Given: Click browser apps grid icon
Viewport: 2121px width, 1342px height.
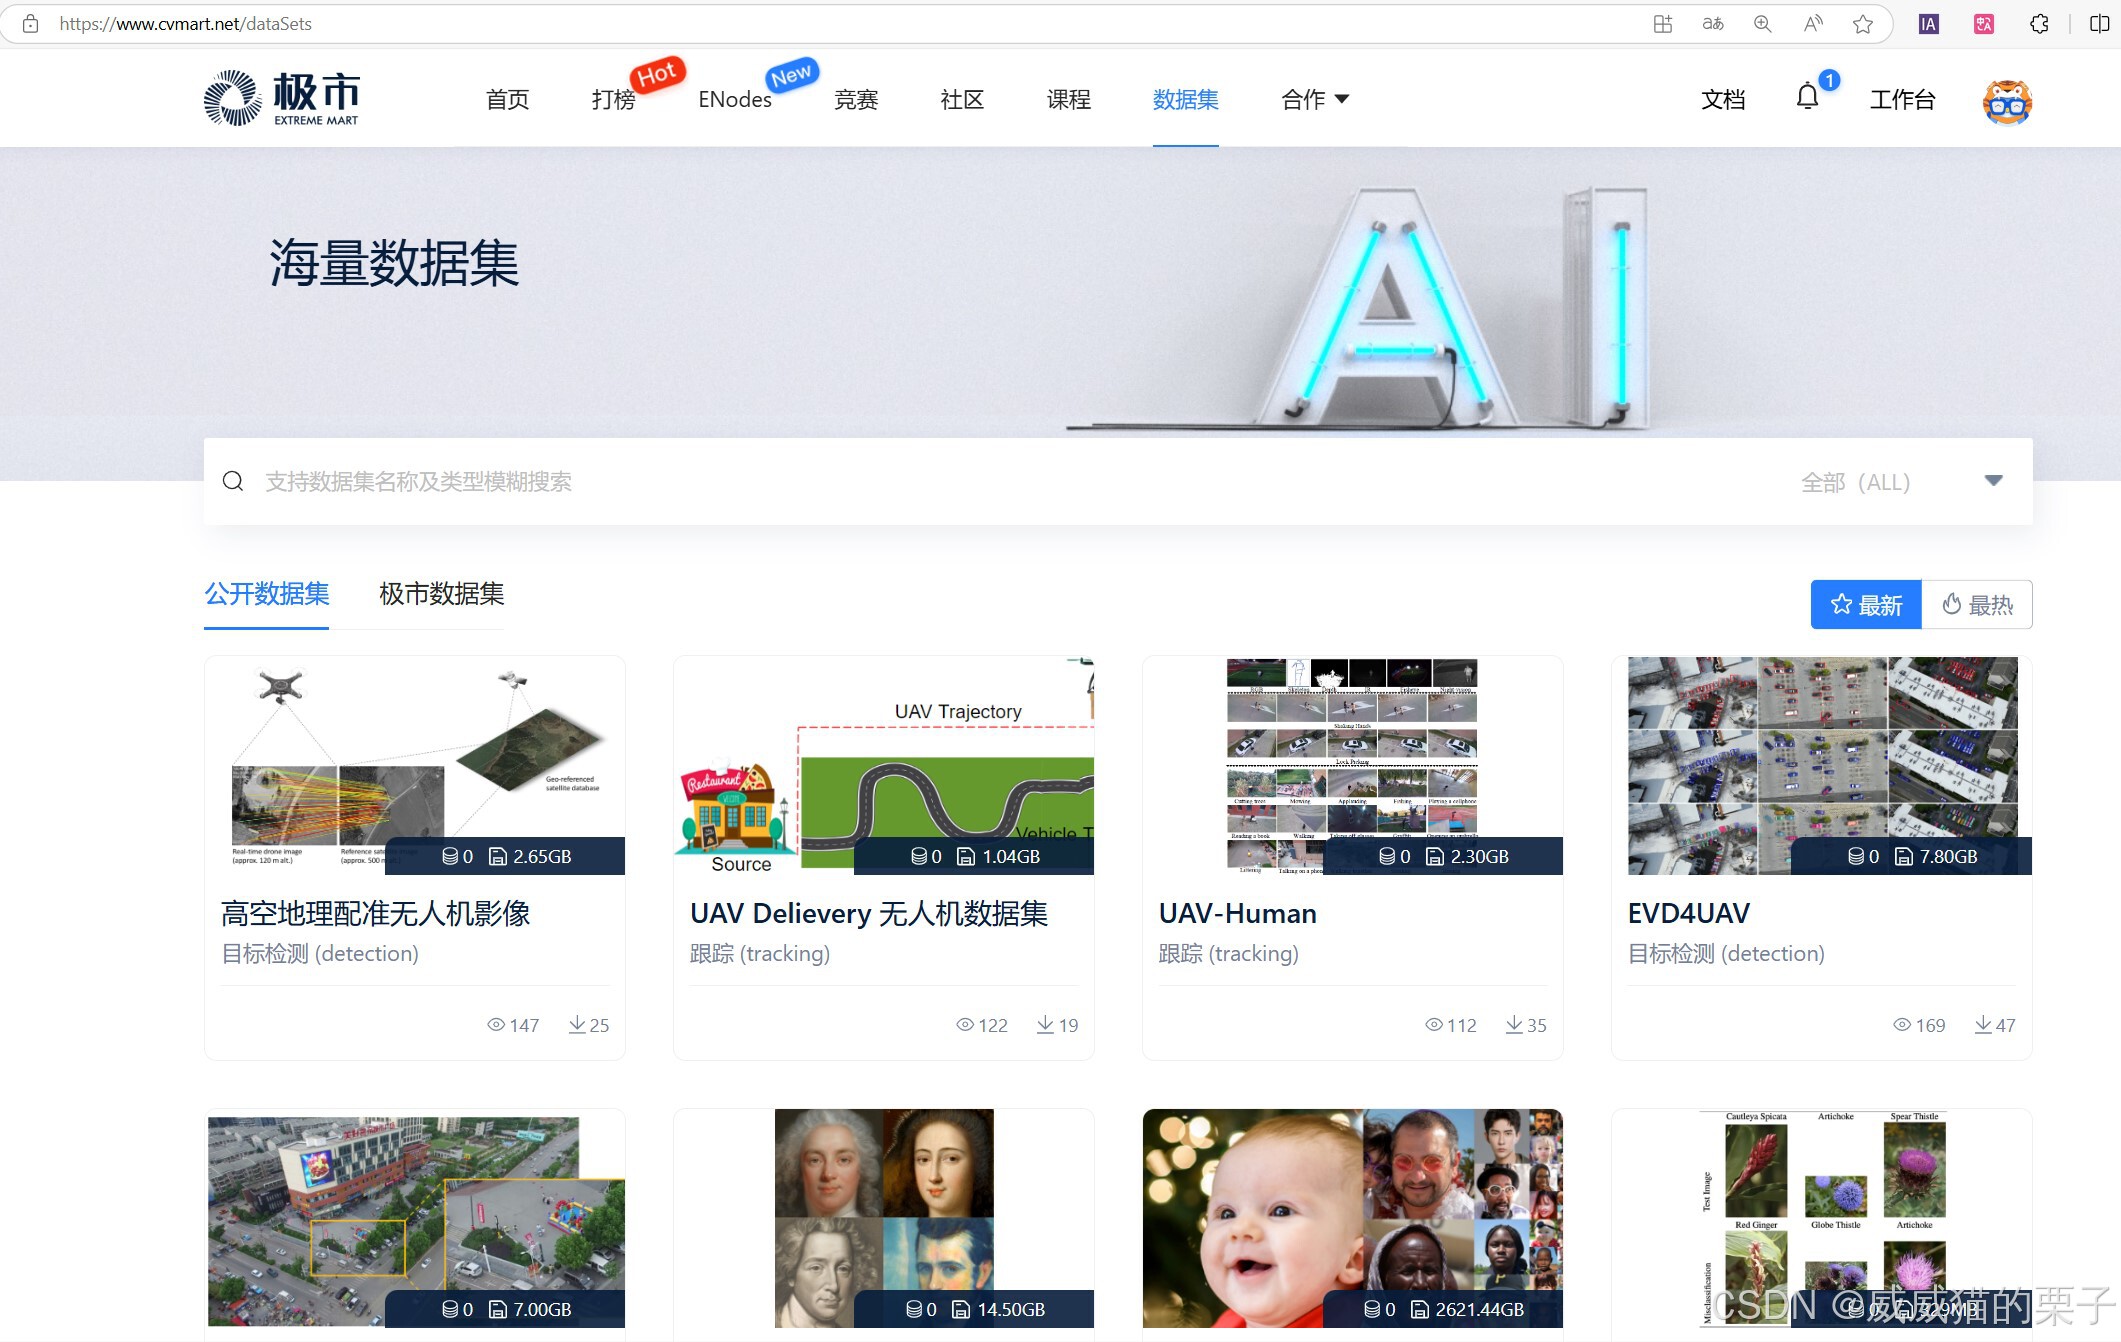Looking at the screenshot, I should (1662, 24).
